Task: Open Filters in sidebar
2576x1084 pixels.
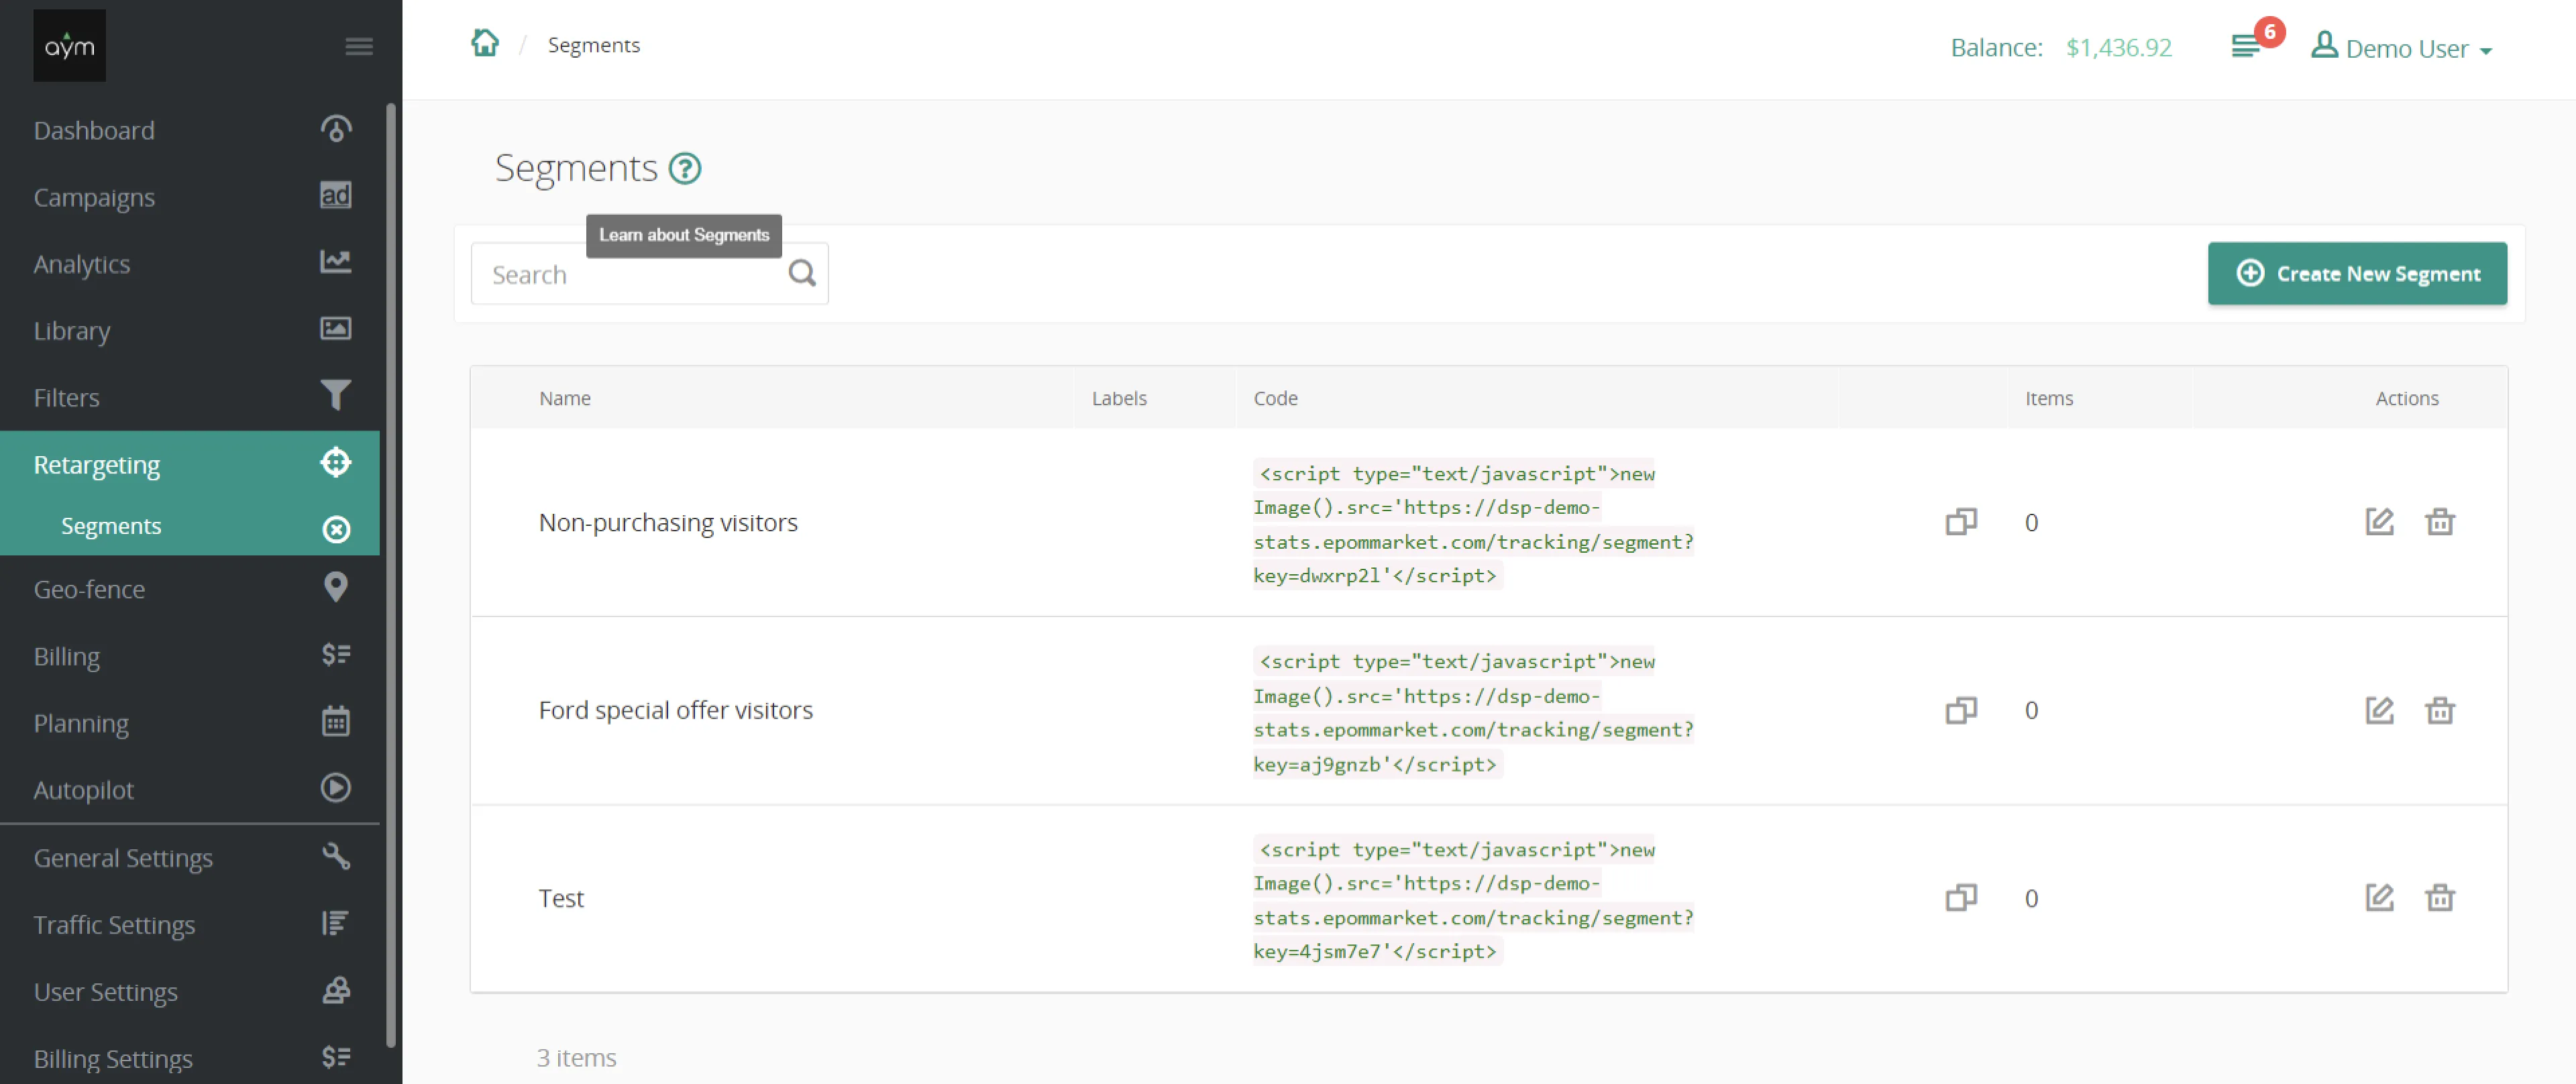Action: coord(190,397)
